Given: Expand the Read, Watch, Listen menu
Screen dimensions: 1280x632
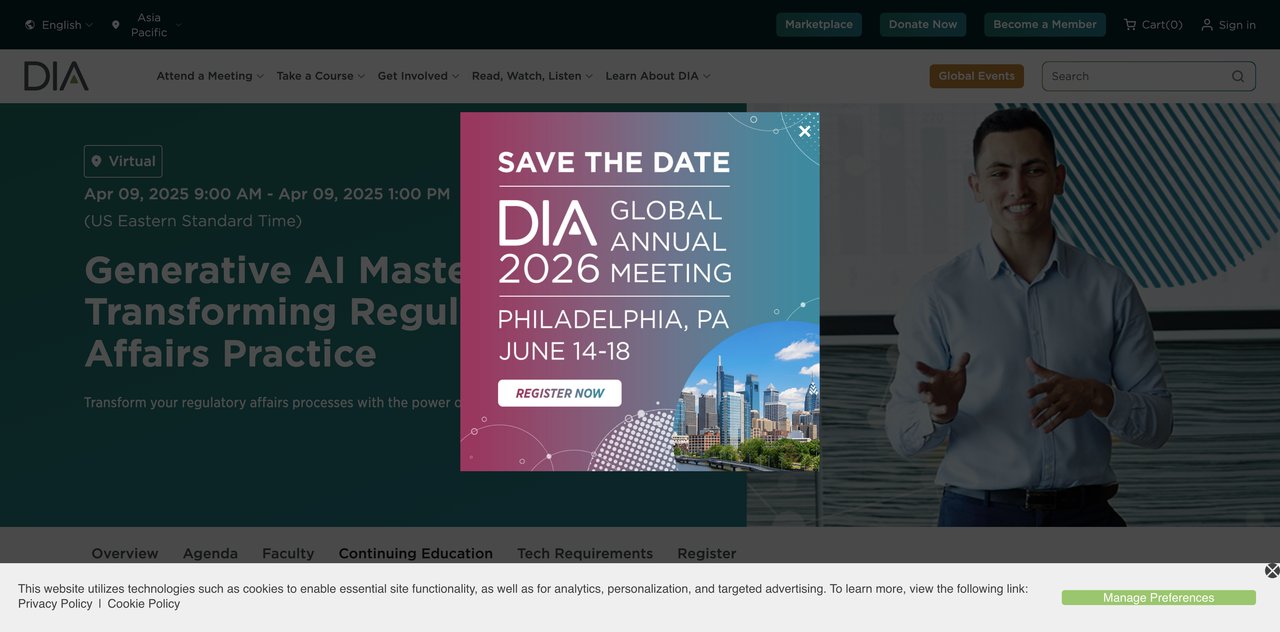Looking at the screenshot, I should (532, 76).
